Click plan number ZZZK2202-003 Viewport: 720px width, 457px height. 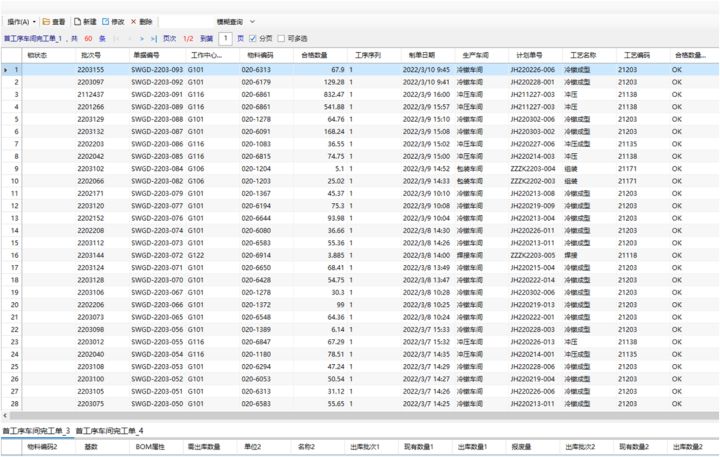point(533,181)
